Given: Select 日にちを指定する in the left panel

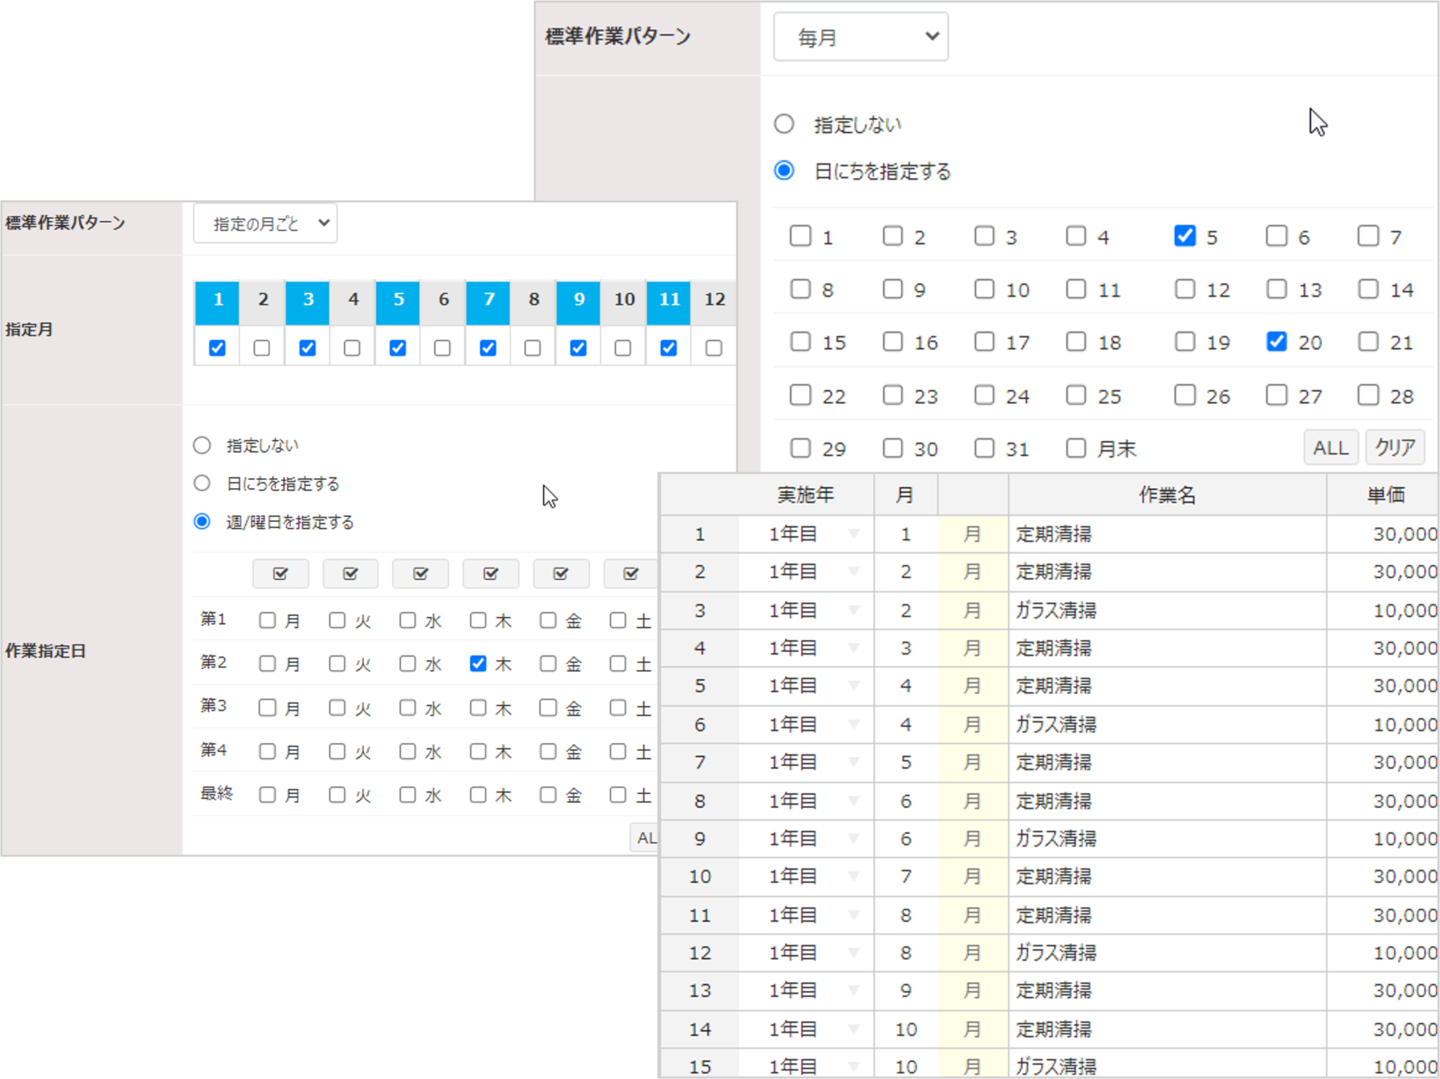Looking at the screenshot, I should 201,483.
